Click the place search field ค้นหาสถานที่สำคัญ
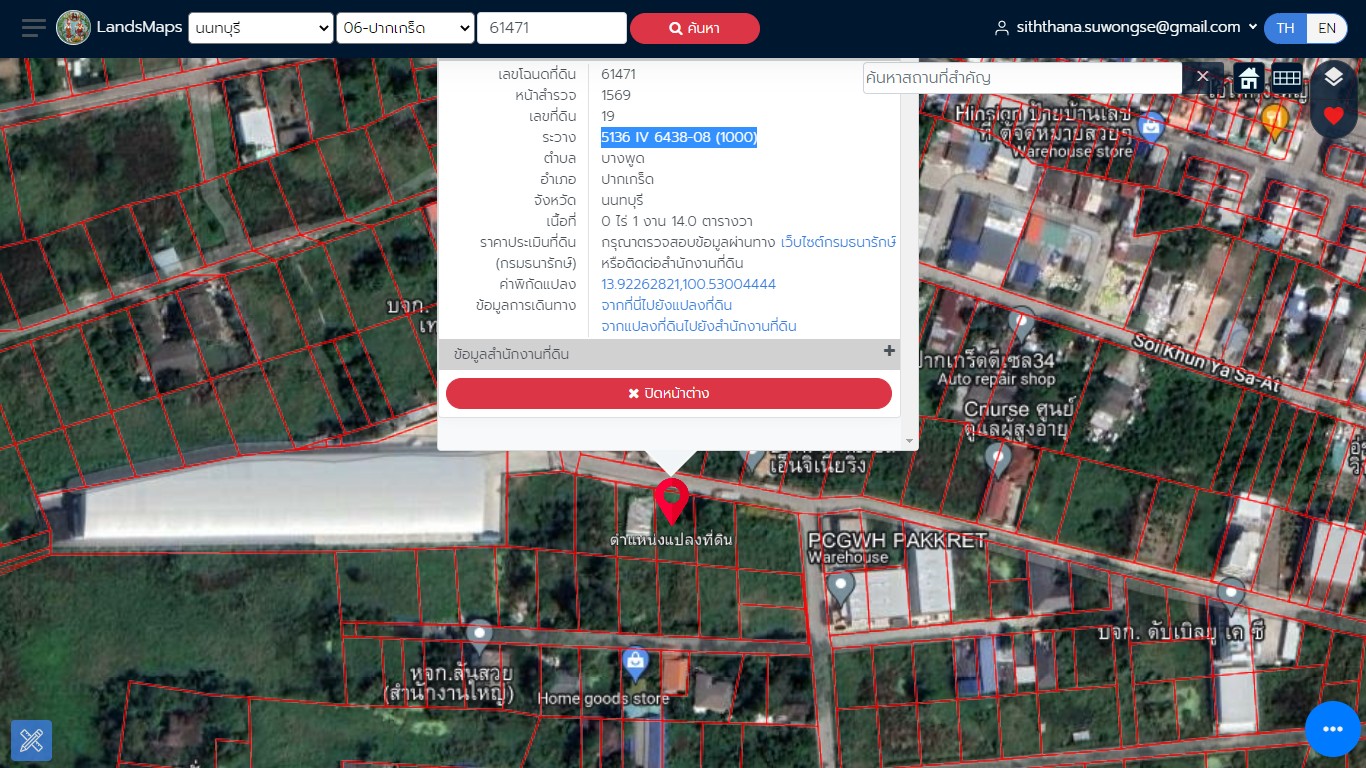1366x768 pixels. click(1022, 77)
